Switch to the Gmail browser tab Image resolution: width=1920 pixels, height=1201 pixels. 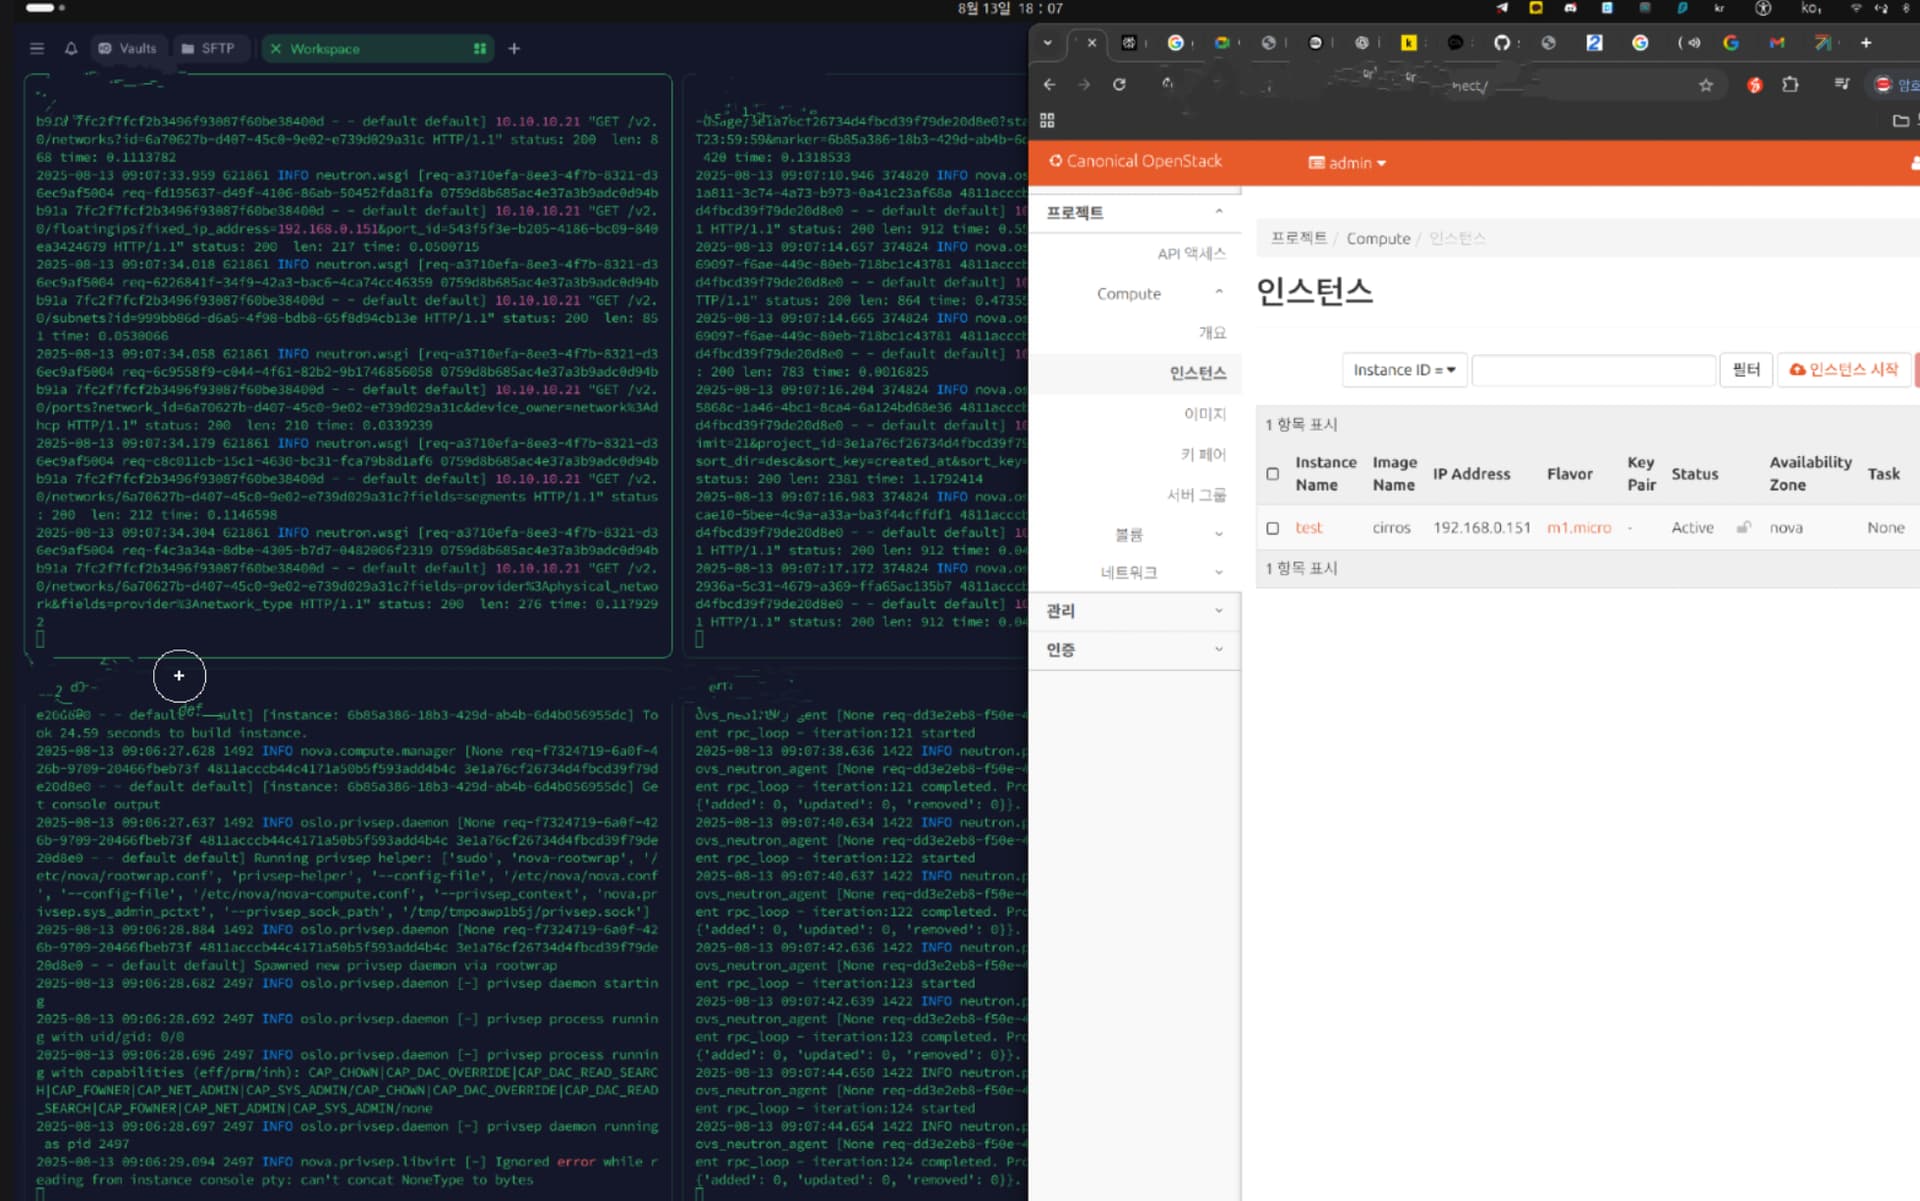click(x=1777, y=43)
